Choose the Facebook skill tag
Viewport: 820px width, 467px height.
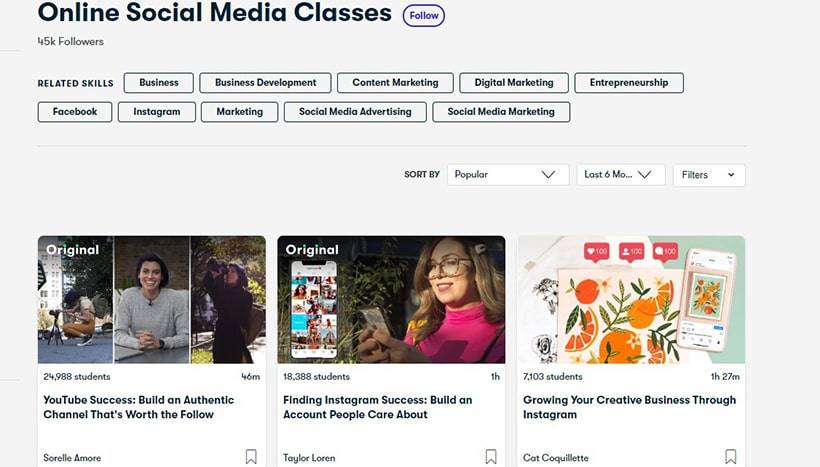coord(75,112)
